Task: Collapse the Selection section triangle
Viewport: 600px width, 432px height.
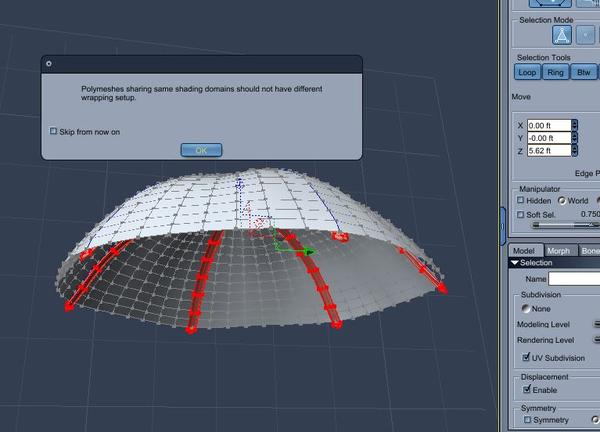Action: click(x=515, y=263)
